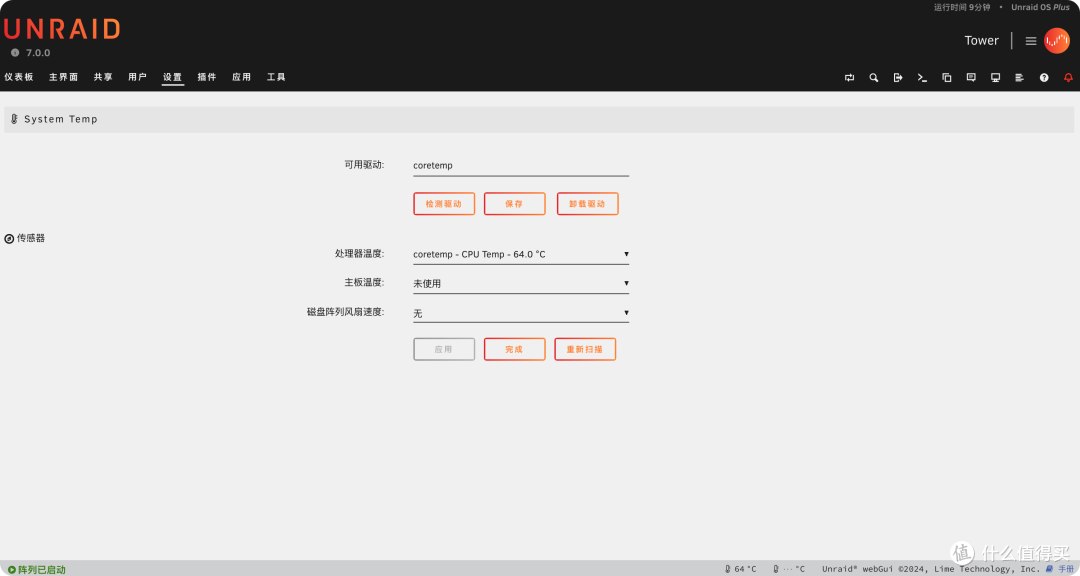Click the greyed 应用 apply button
Image resolution: width=1080 pixels, height=576 pixels.
tap(444, 349)
